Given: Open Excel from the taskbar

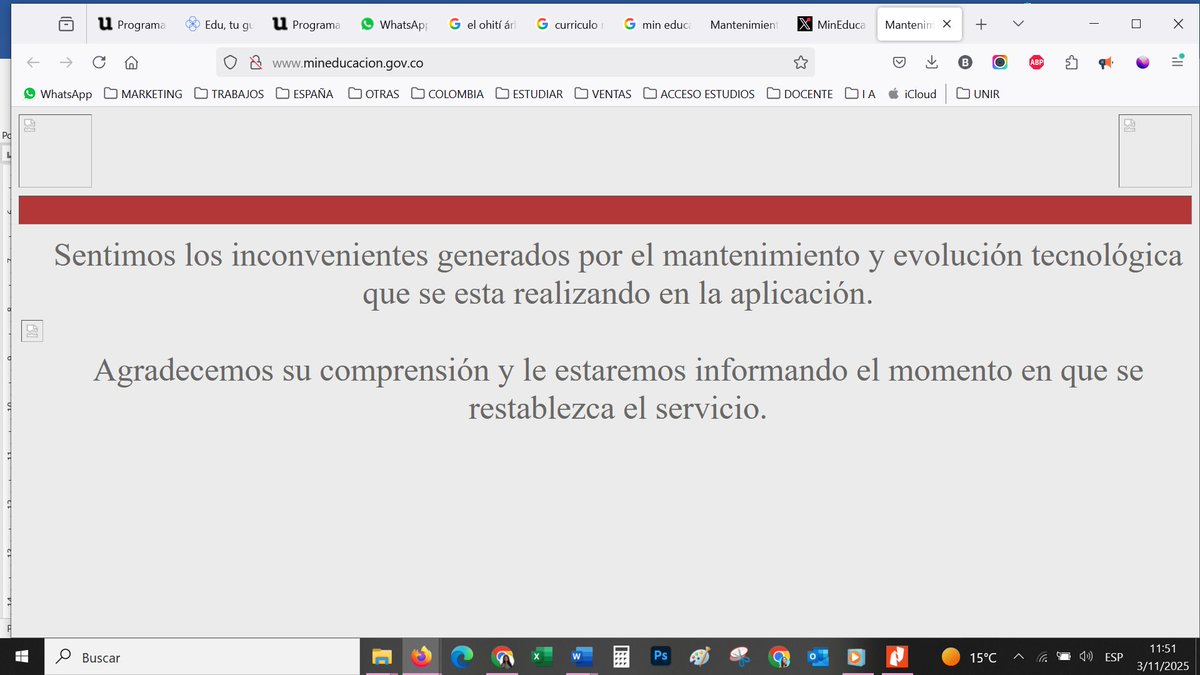Looking at the screenshot, I should click(541, 657).
